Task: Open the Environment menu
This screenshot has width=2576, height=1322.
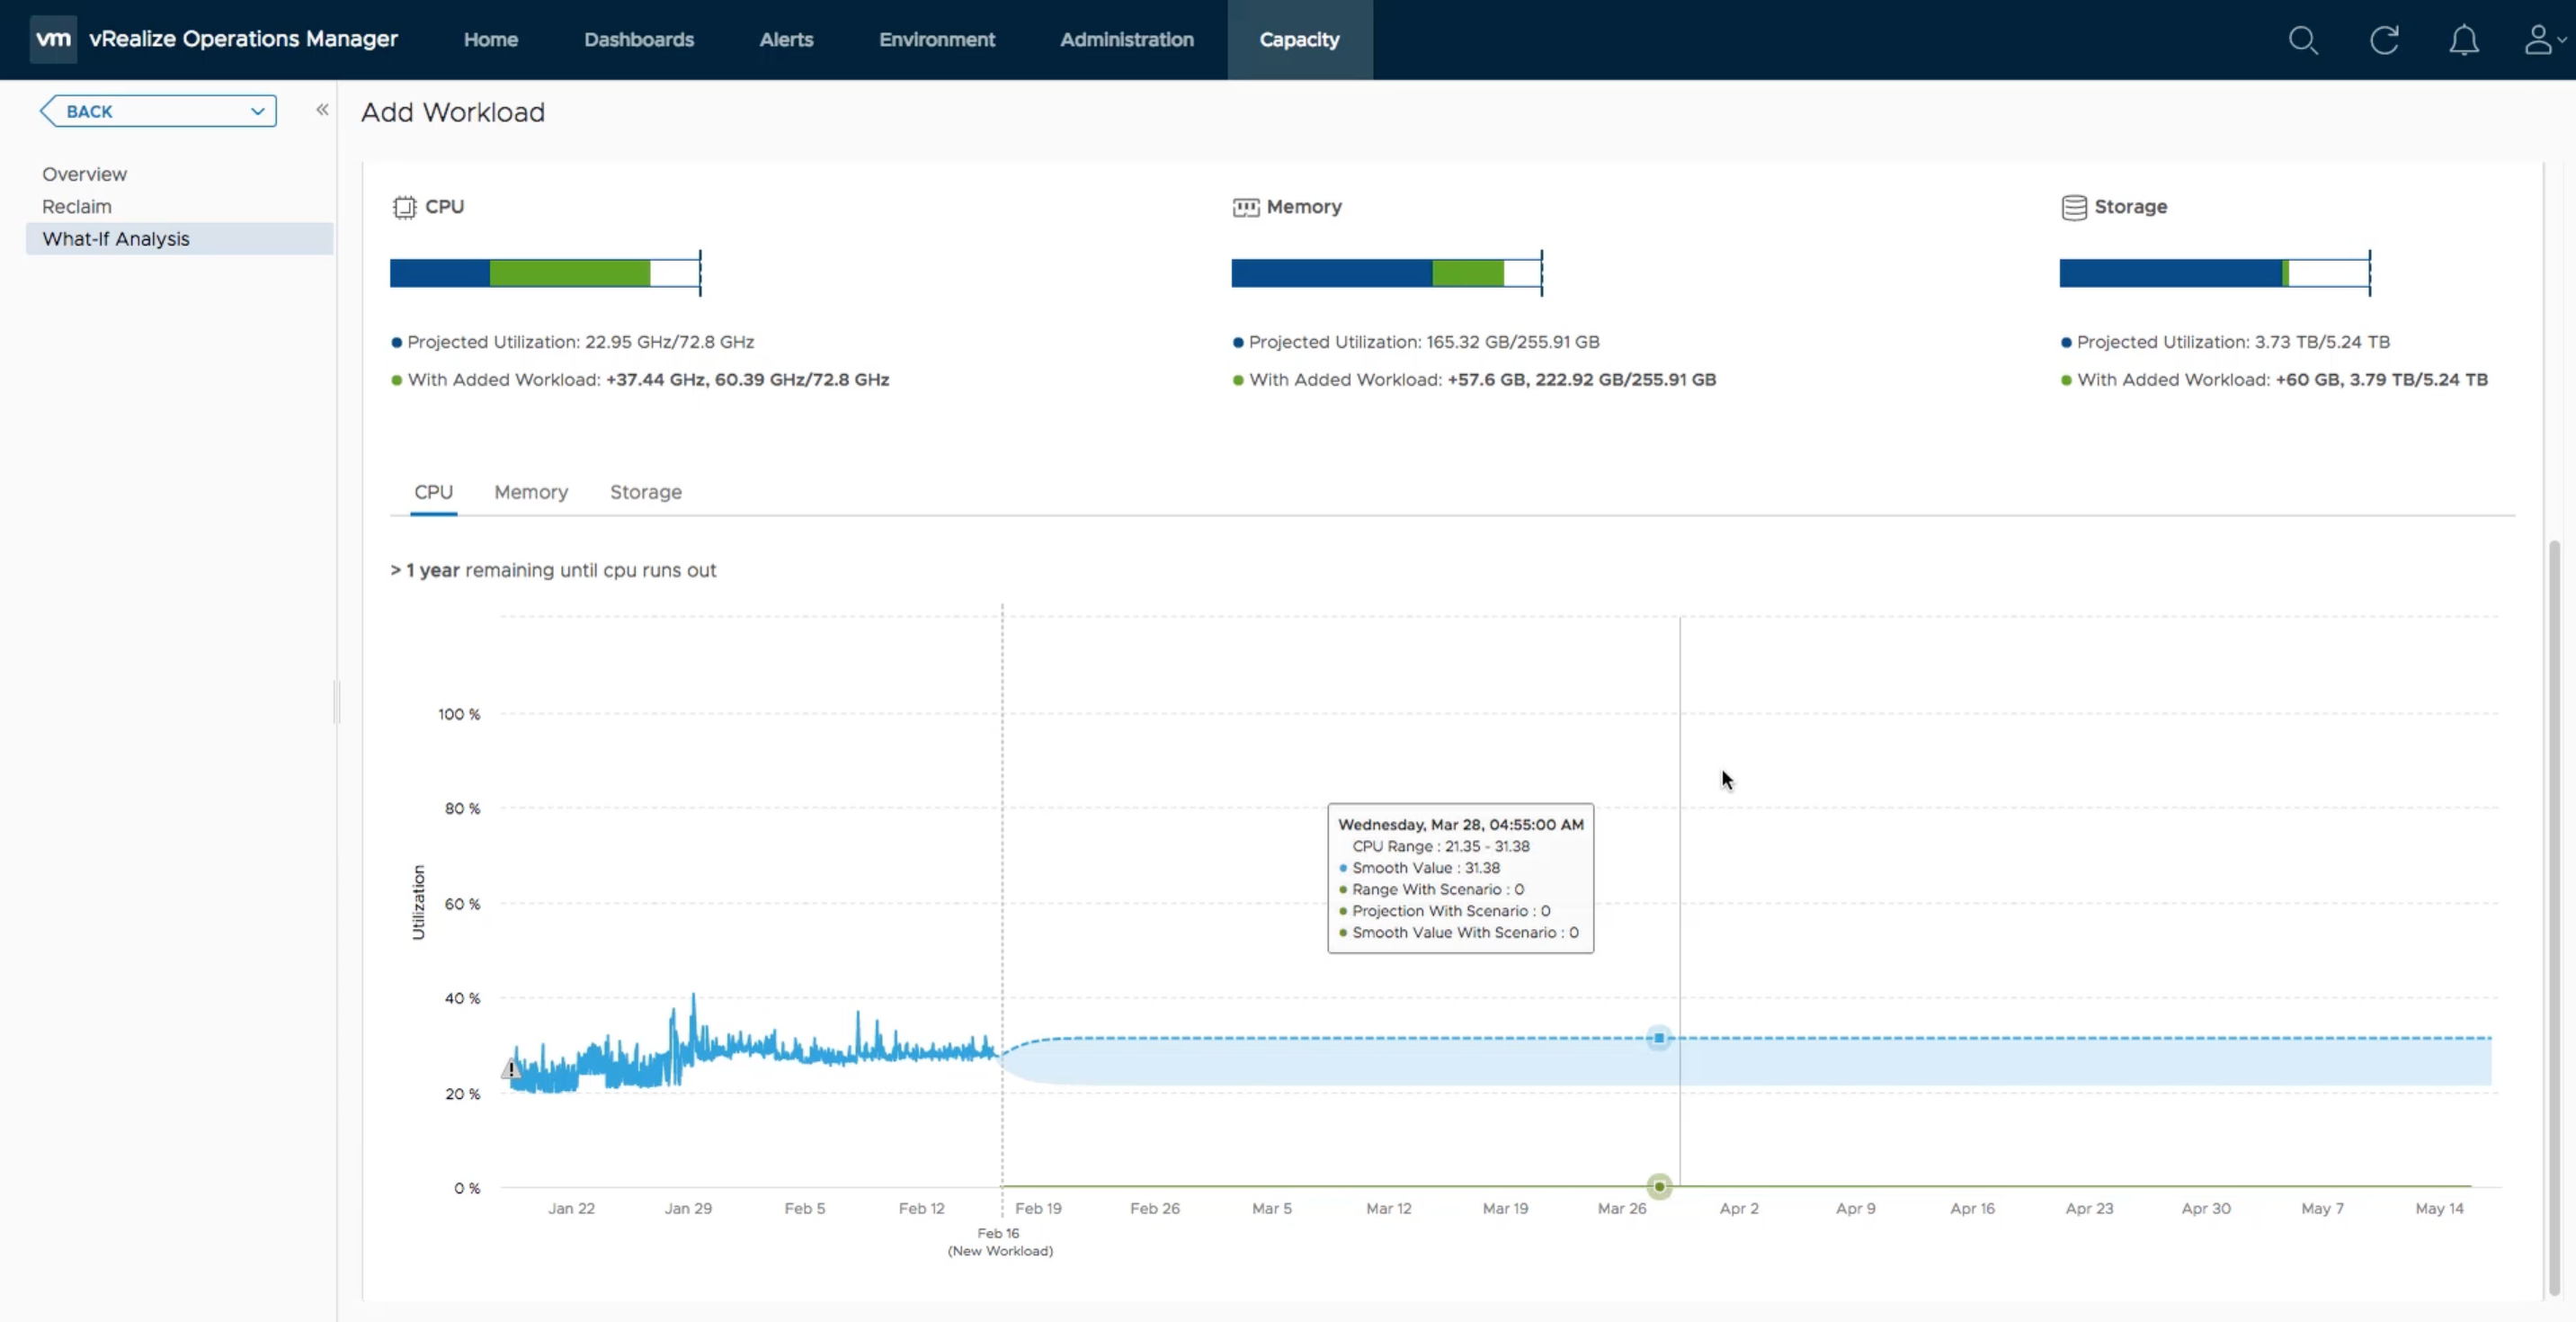Action: [937, 40]
